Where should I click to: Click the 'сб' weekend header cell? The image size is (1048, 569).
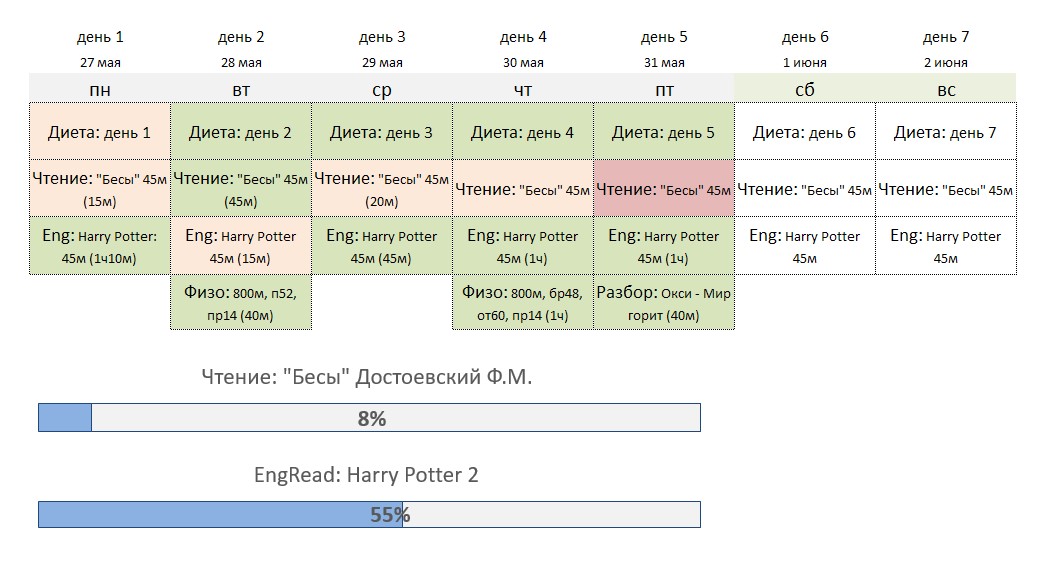(x=805, y=89)
